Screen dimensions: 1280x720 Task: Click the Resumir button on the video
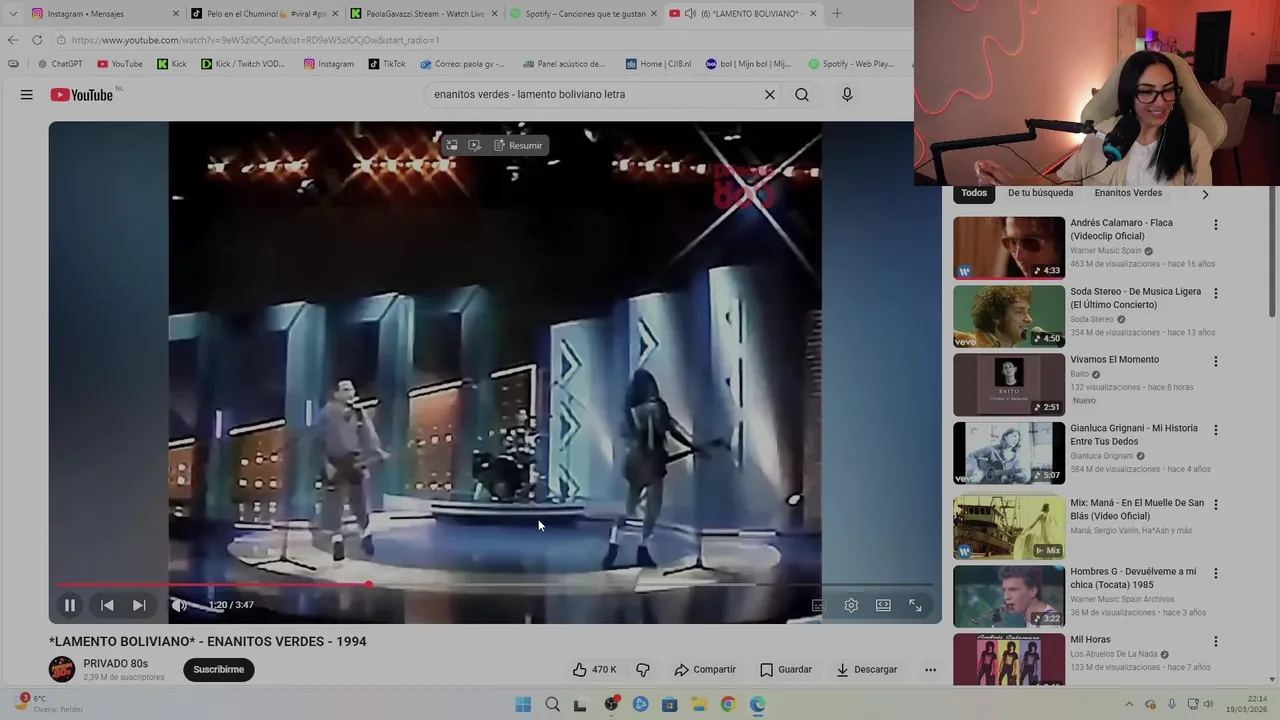(518, 145)
